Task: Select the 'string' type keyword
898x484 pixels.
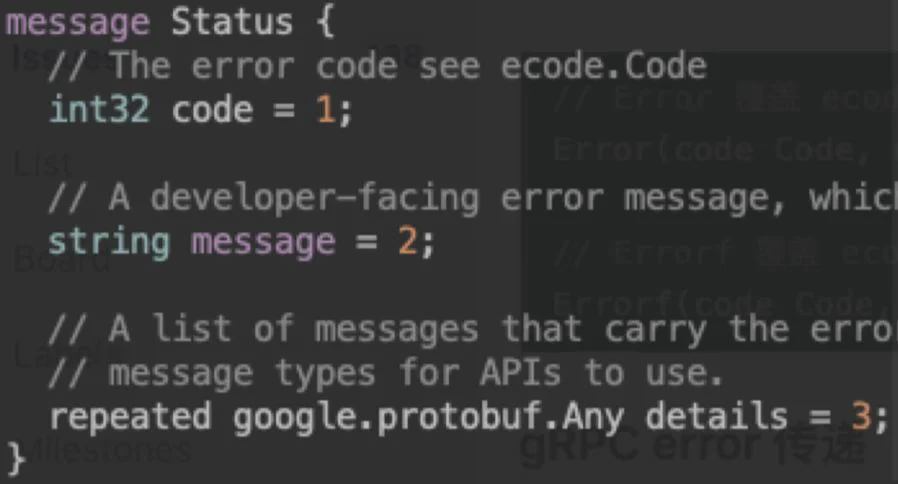Action: (109, 243)
